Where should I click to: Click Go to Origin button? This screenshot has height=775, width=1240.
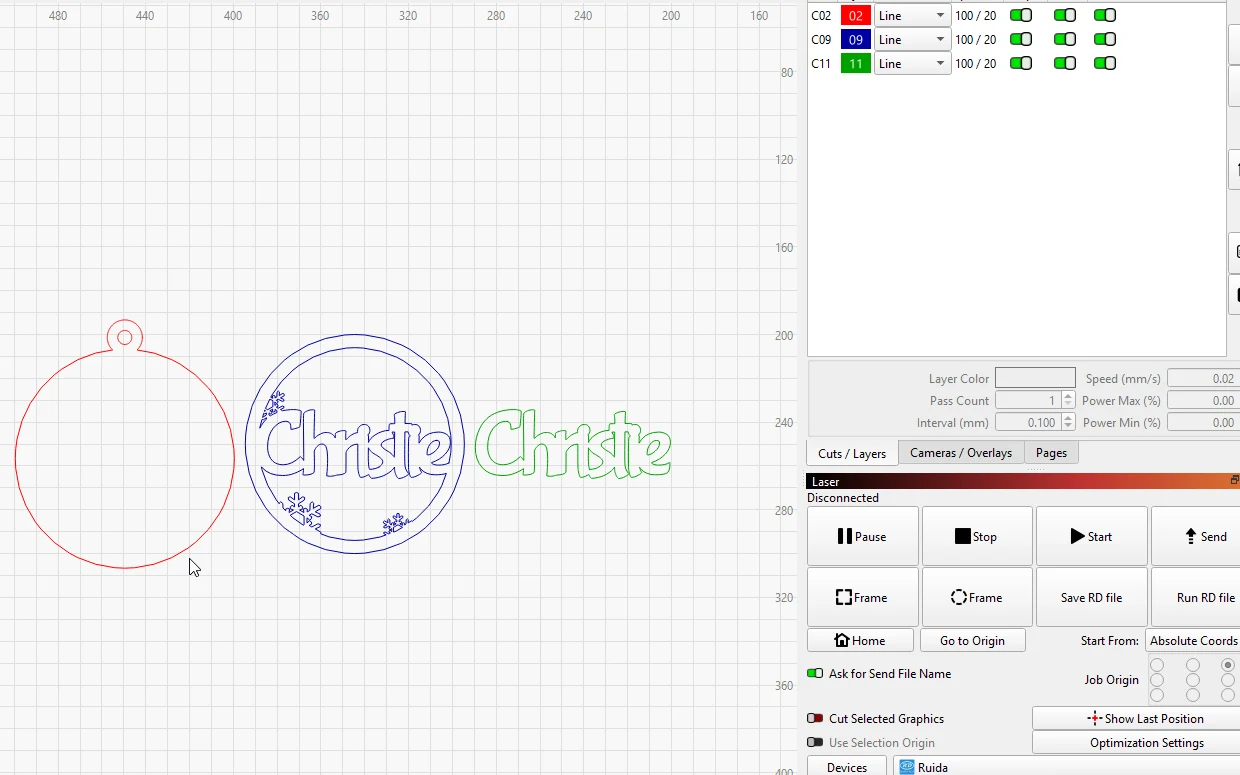click(x=973, y=640)
